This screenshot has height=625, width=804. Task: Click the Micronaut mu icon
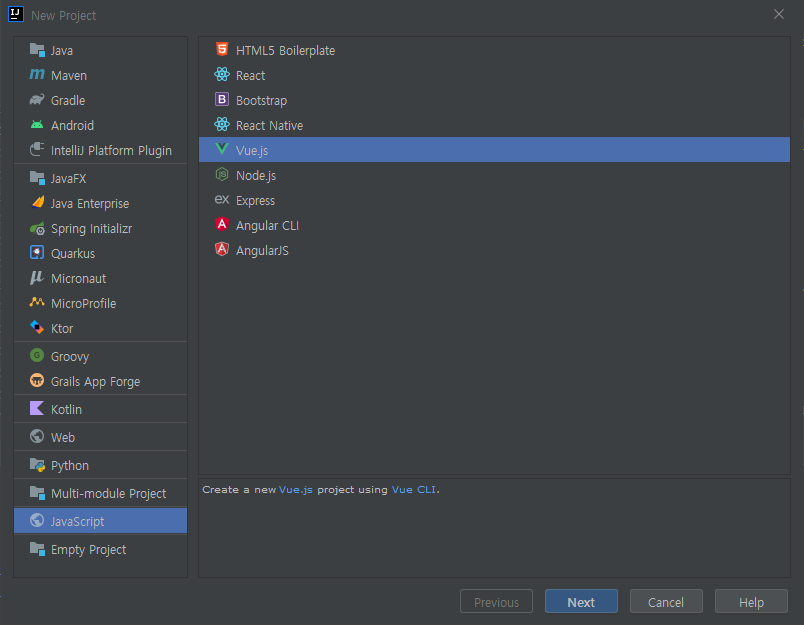37,278
